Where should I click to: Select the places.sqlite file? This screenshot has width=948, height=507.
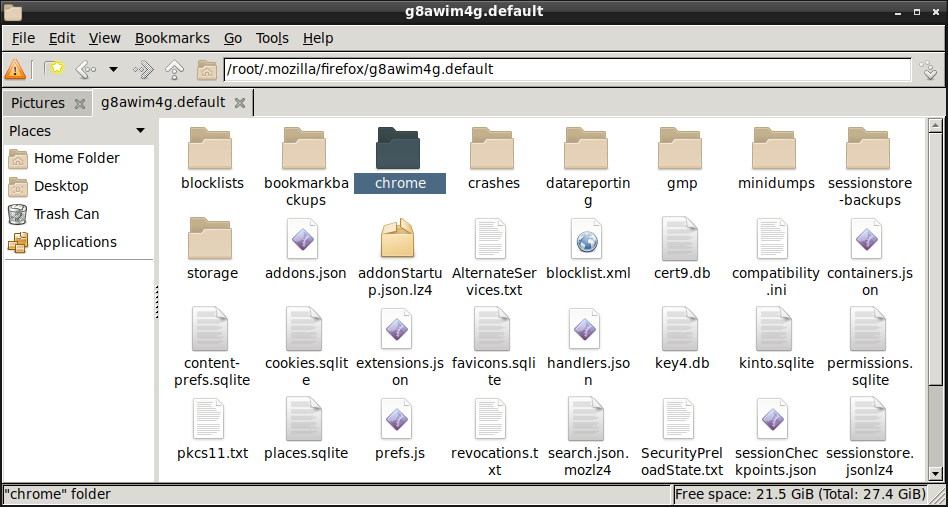coord(306,429)
